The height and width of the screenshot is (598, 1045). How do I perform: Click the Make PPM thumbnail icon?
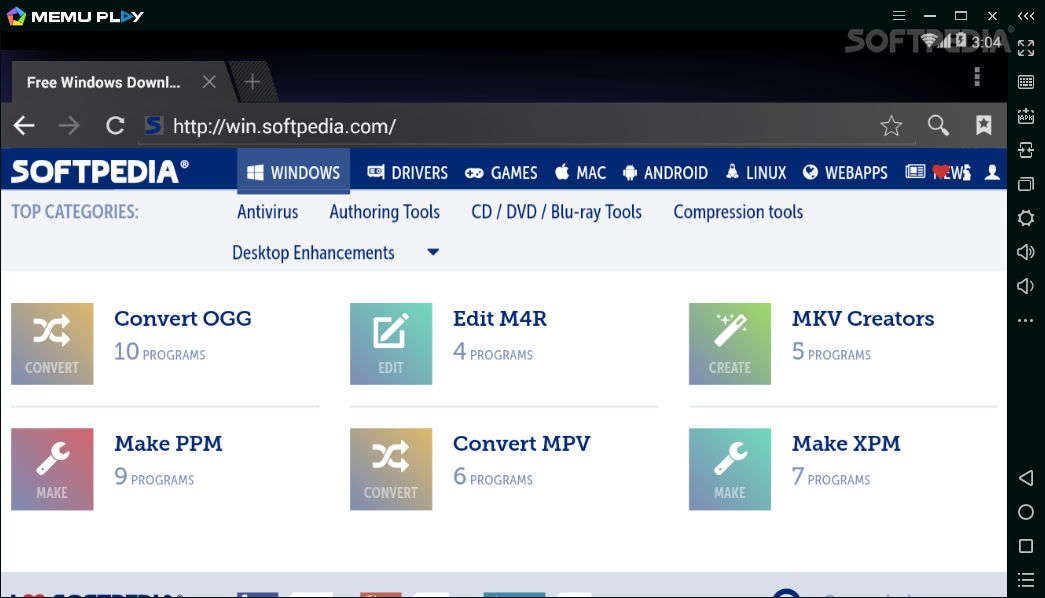pyautogui.click(x=52, y=469)
